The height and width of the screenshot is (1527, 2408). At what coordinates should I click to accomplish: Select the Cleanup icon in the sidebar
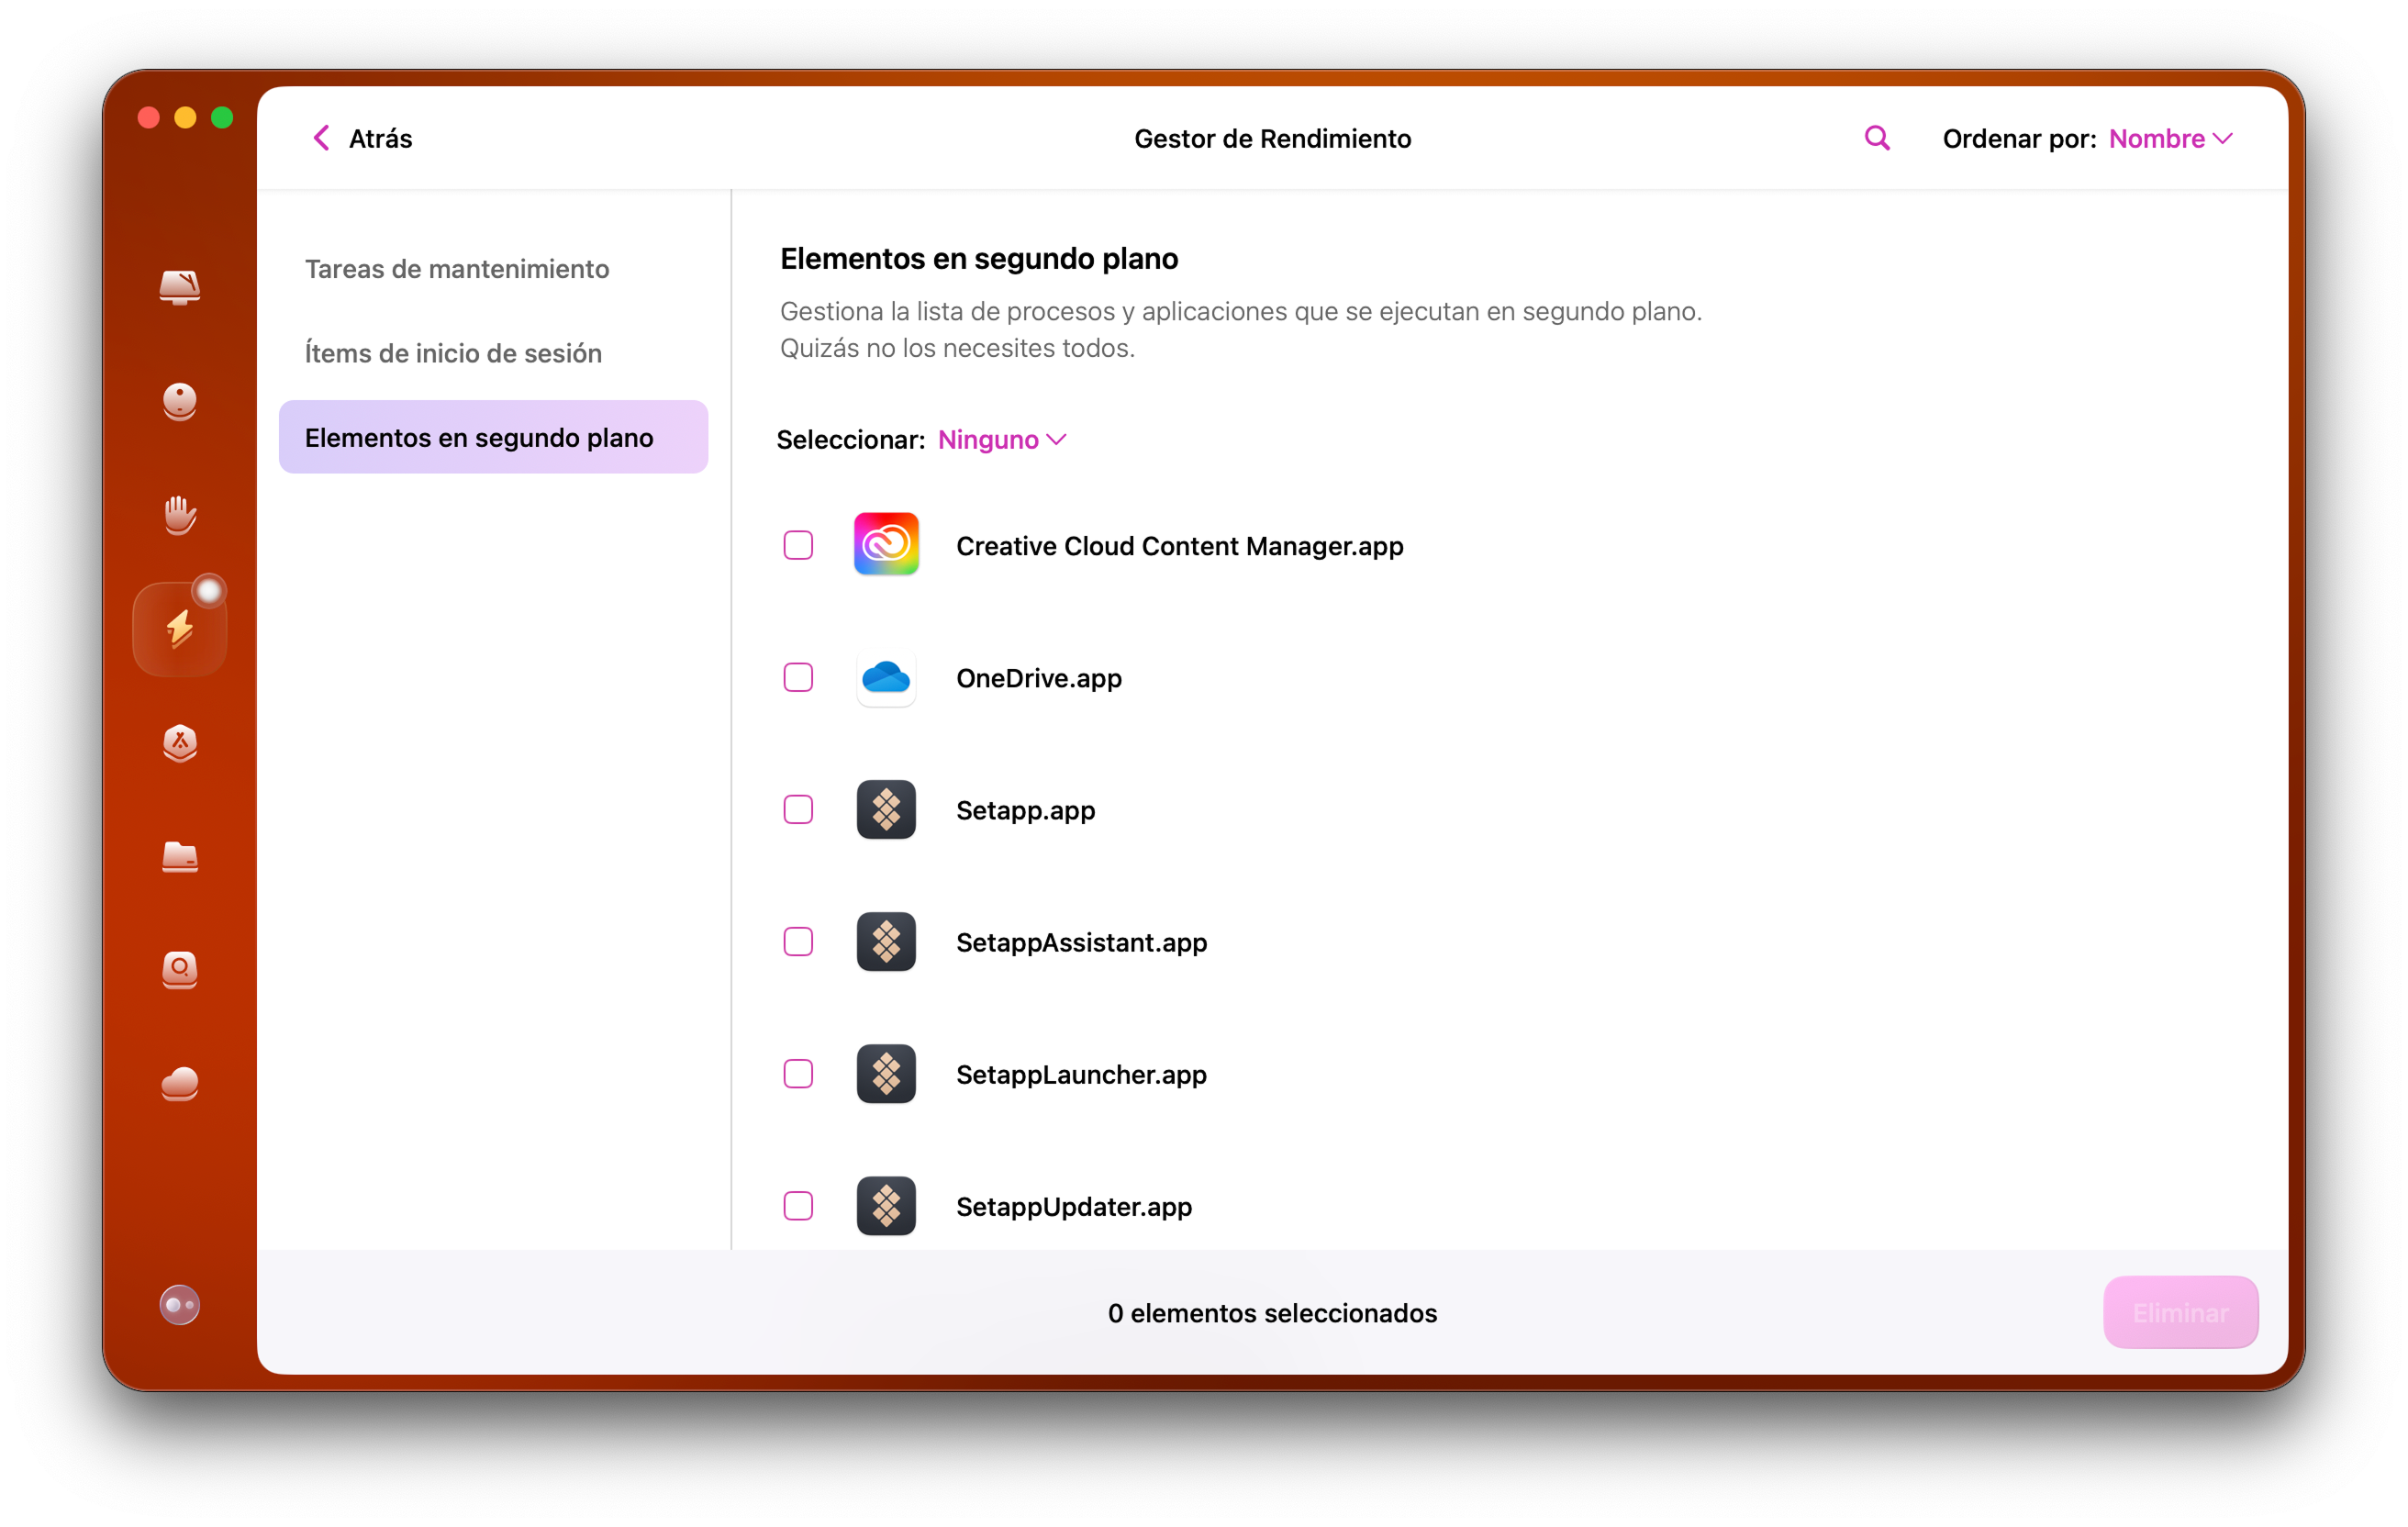[x=180, y=403]
